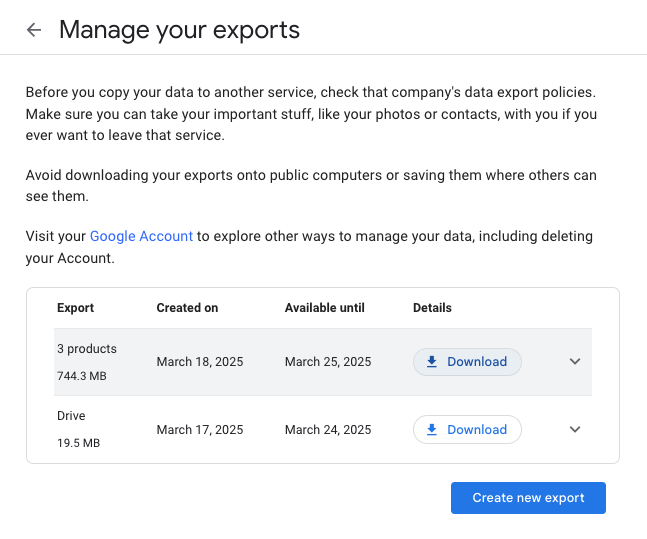Click the March 25, 2025 expiry date
This screenshot has width=647, height=539.
click(328, 362)
